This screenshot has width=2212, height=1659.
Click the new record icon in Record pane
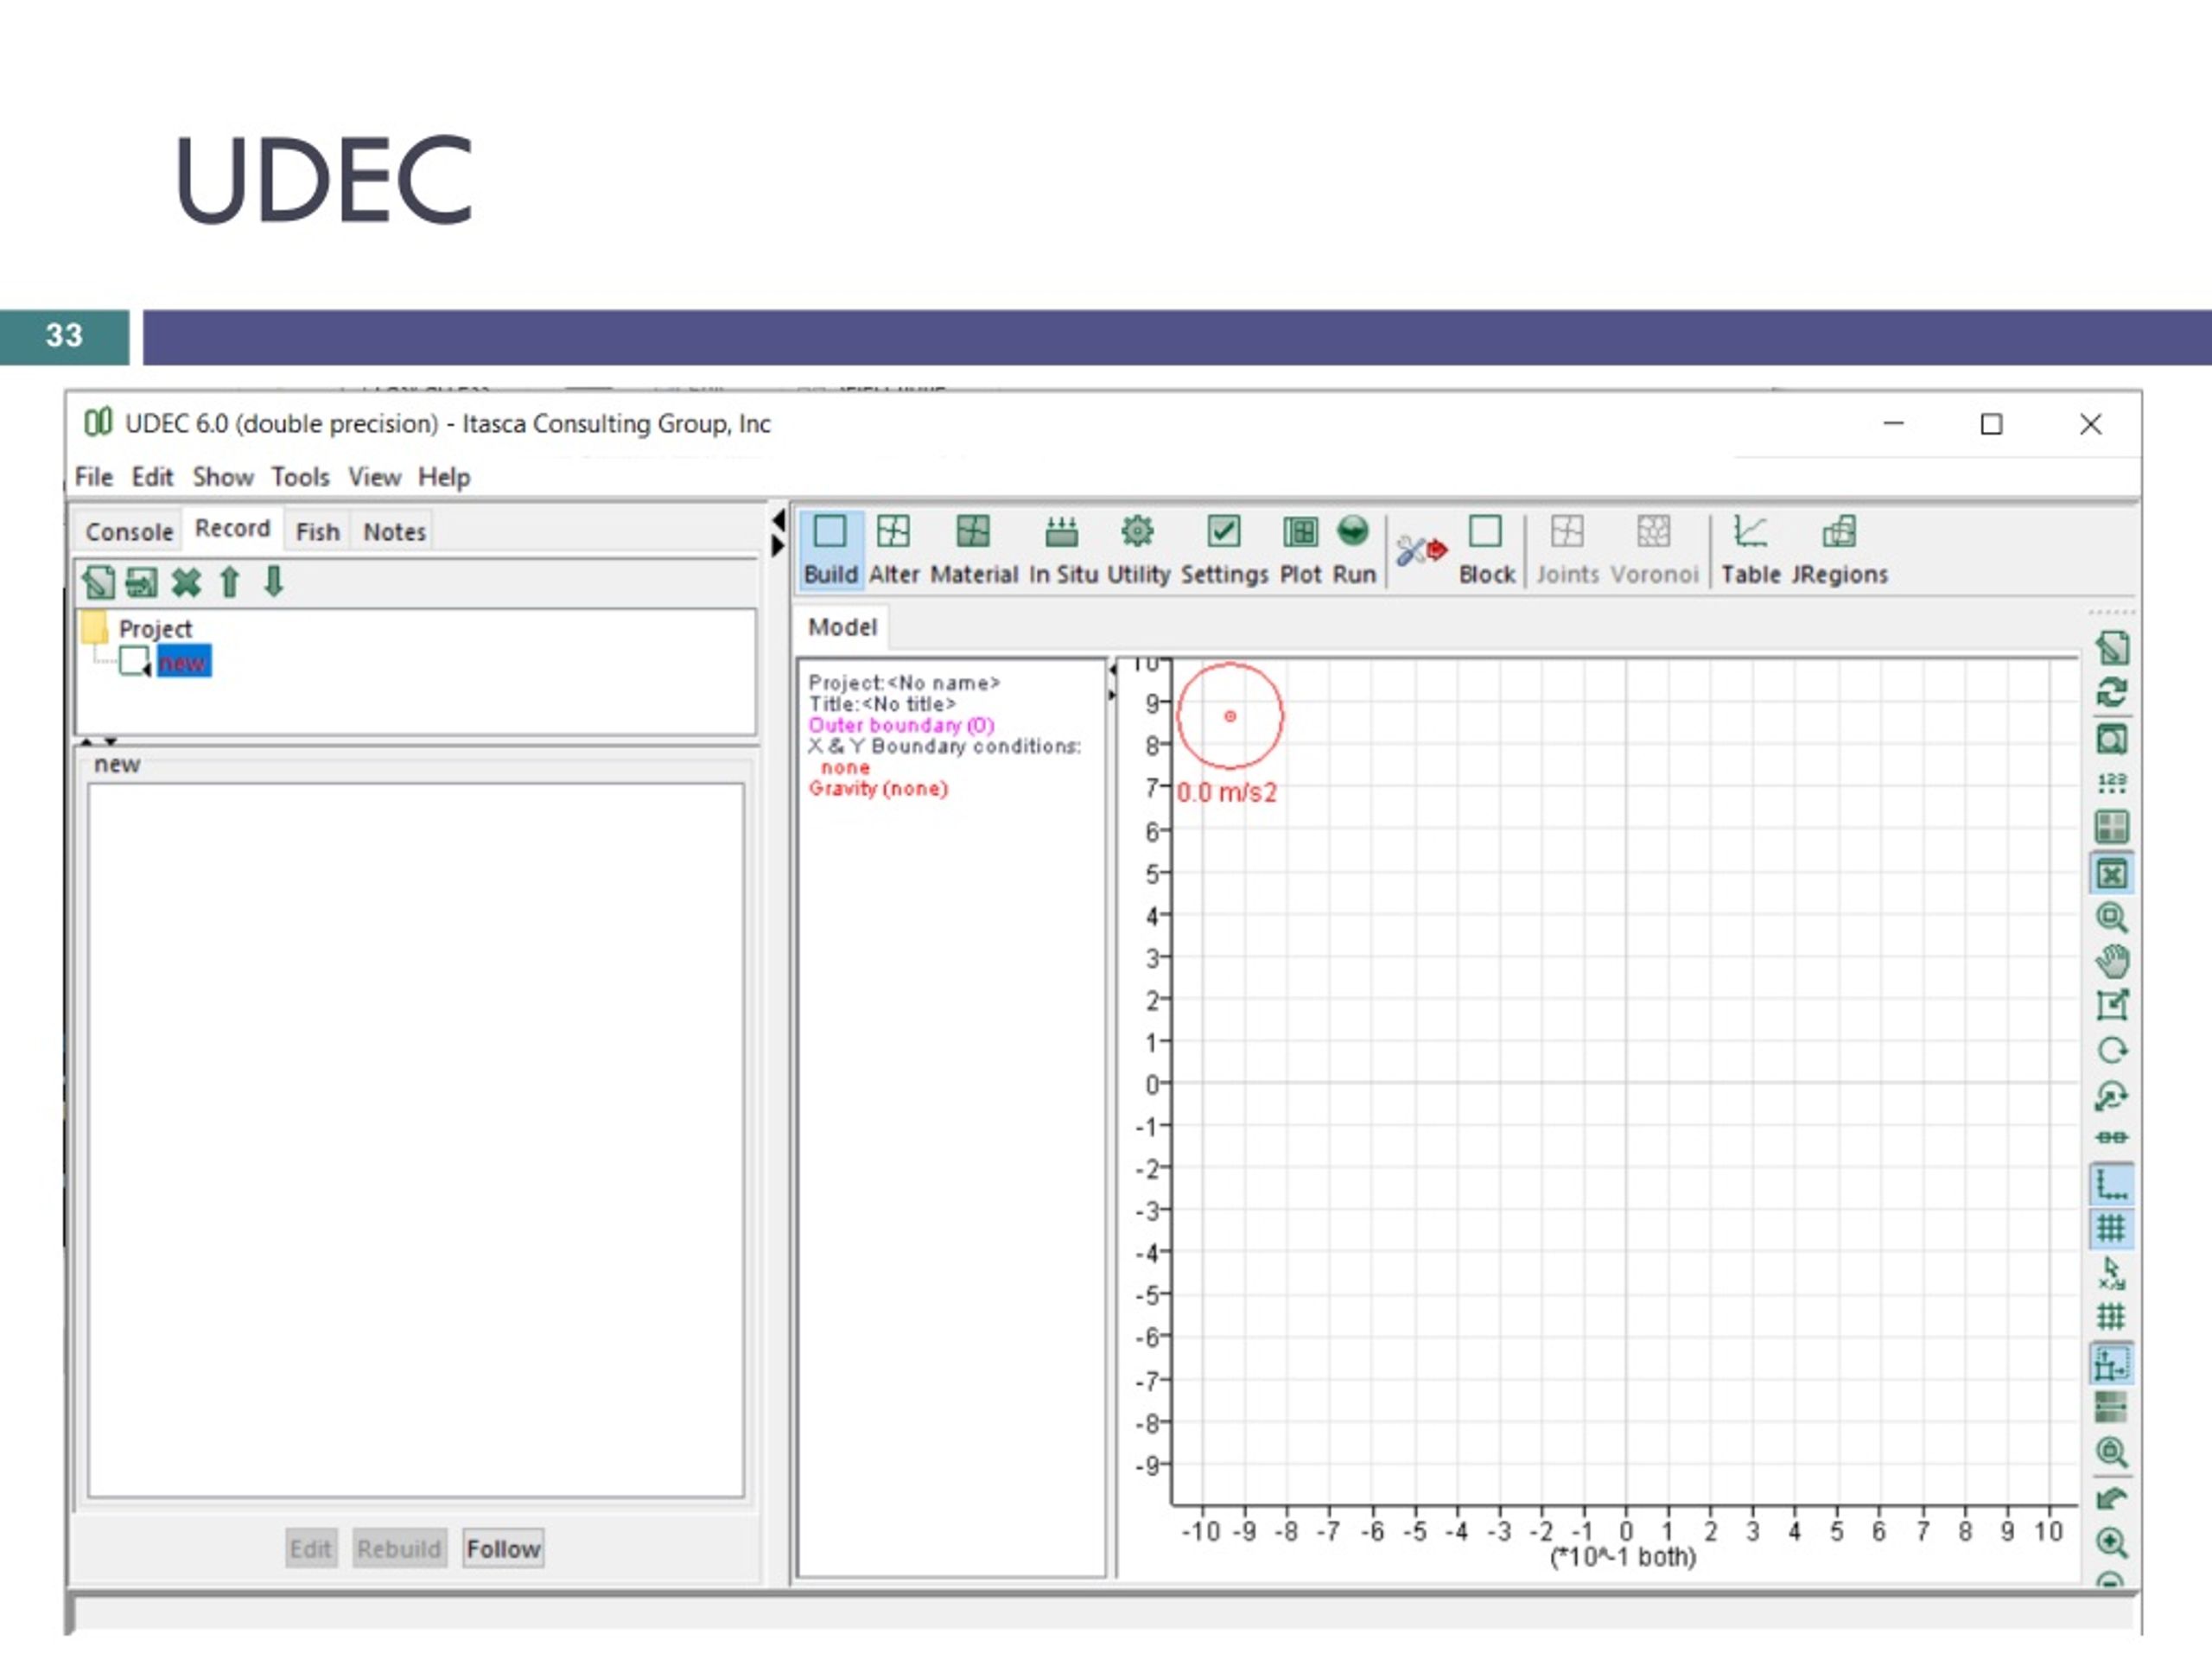point(98,582)
